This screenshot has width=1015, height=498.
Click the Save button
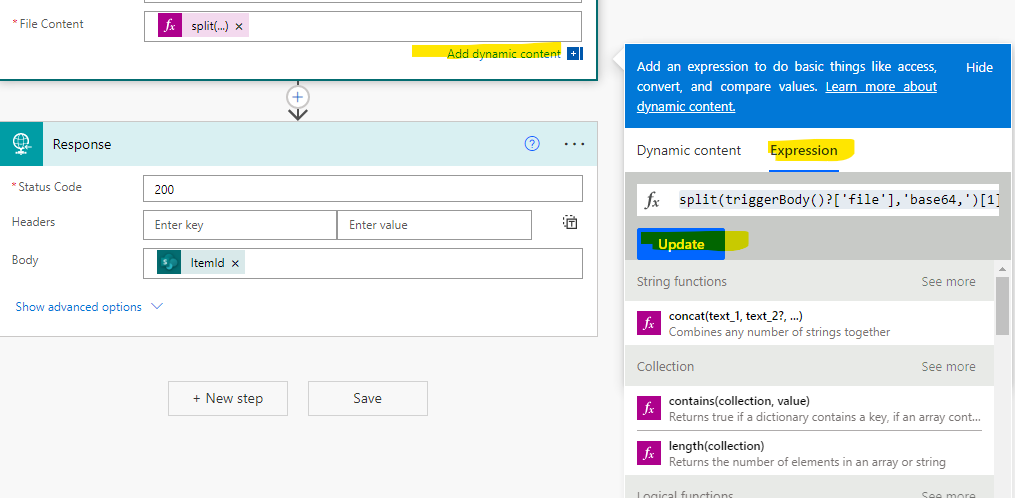click(367, 398)
